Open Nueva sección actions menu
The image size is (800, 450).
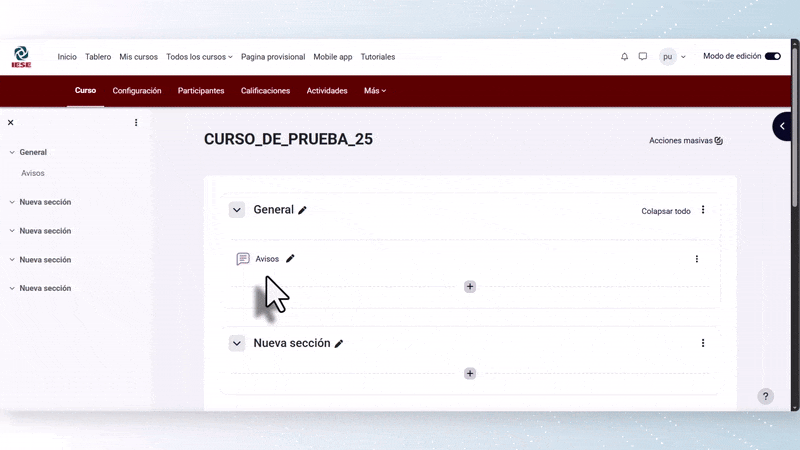point(703,343)
